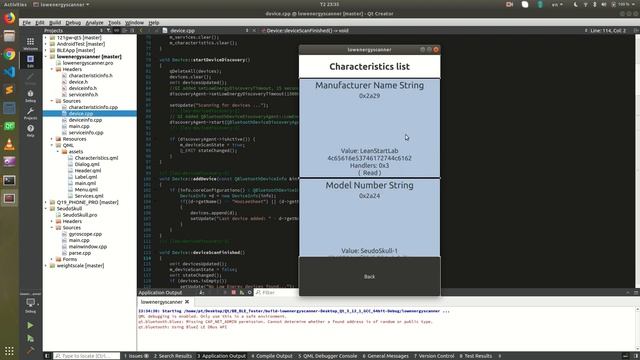Switch to the 1 Issues output pane
This screenshot has width=640, height=360.
[136, 356]
